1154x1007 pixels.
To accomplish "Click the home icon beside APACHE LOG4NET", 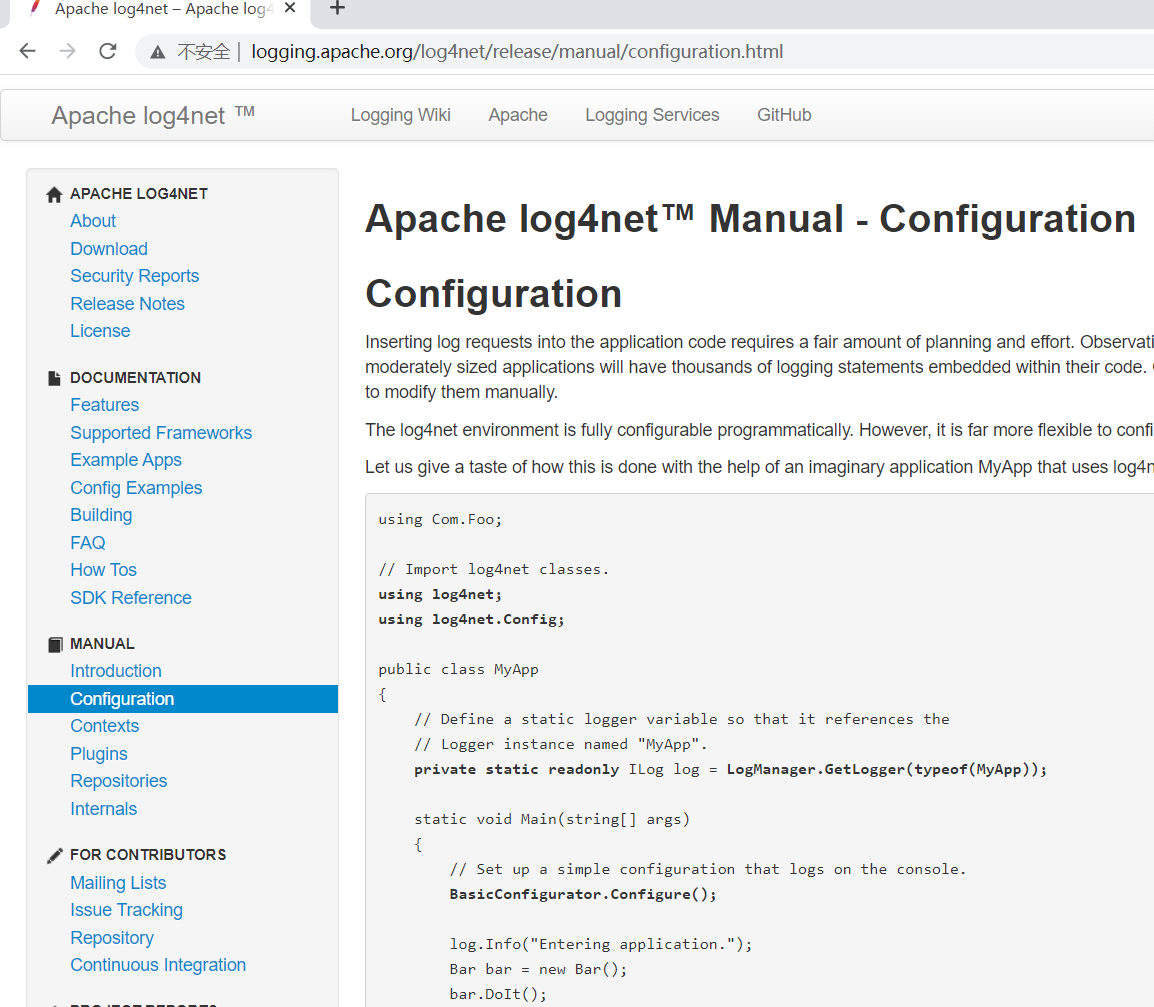I will [54, 194].
